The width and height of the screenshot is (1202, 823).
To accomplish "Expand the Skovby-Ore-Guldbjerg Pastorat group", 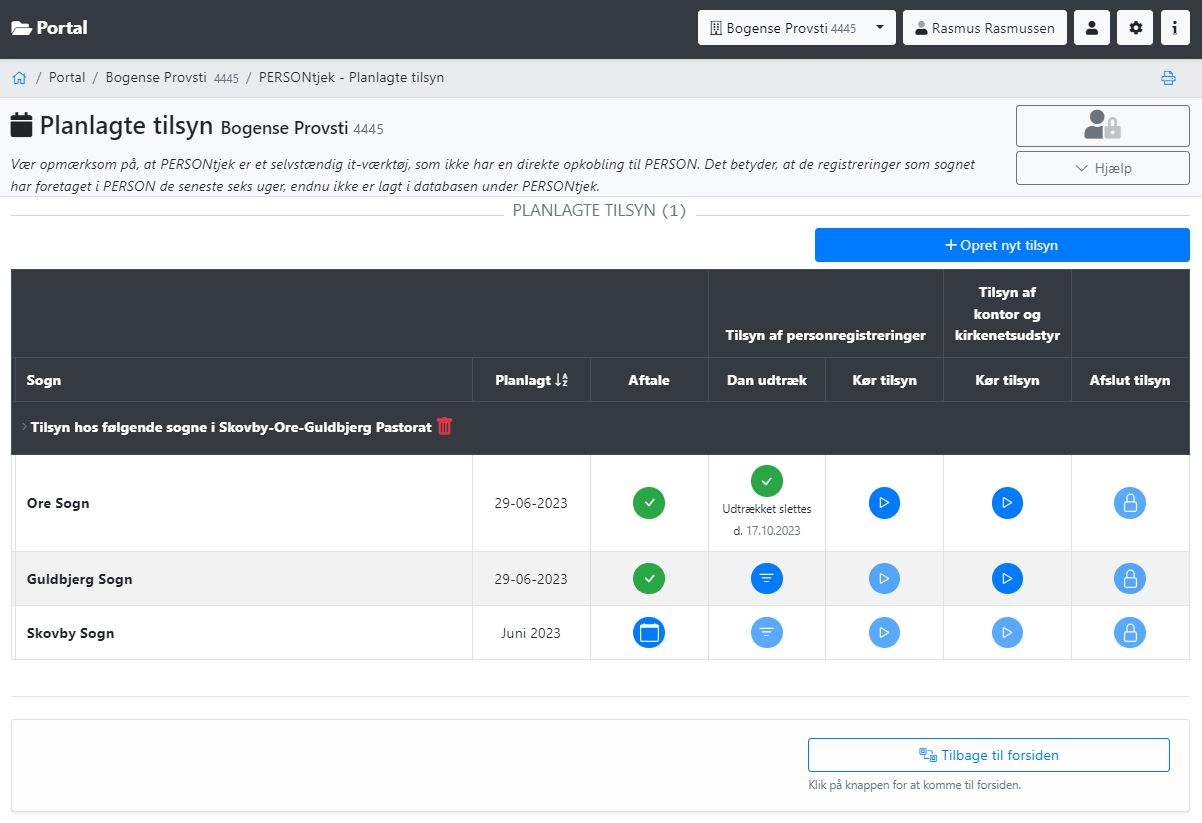I will click(24, 427).
